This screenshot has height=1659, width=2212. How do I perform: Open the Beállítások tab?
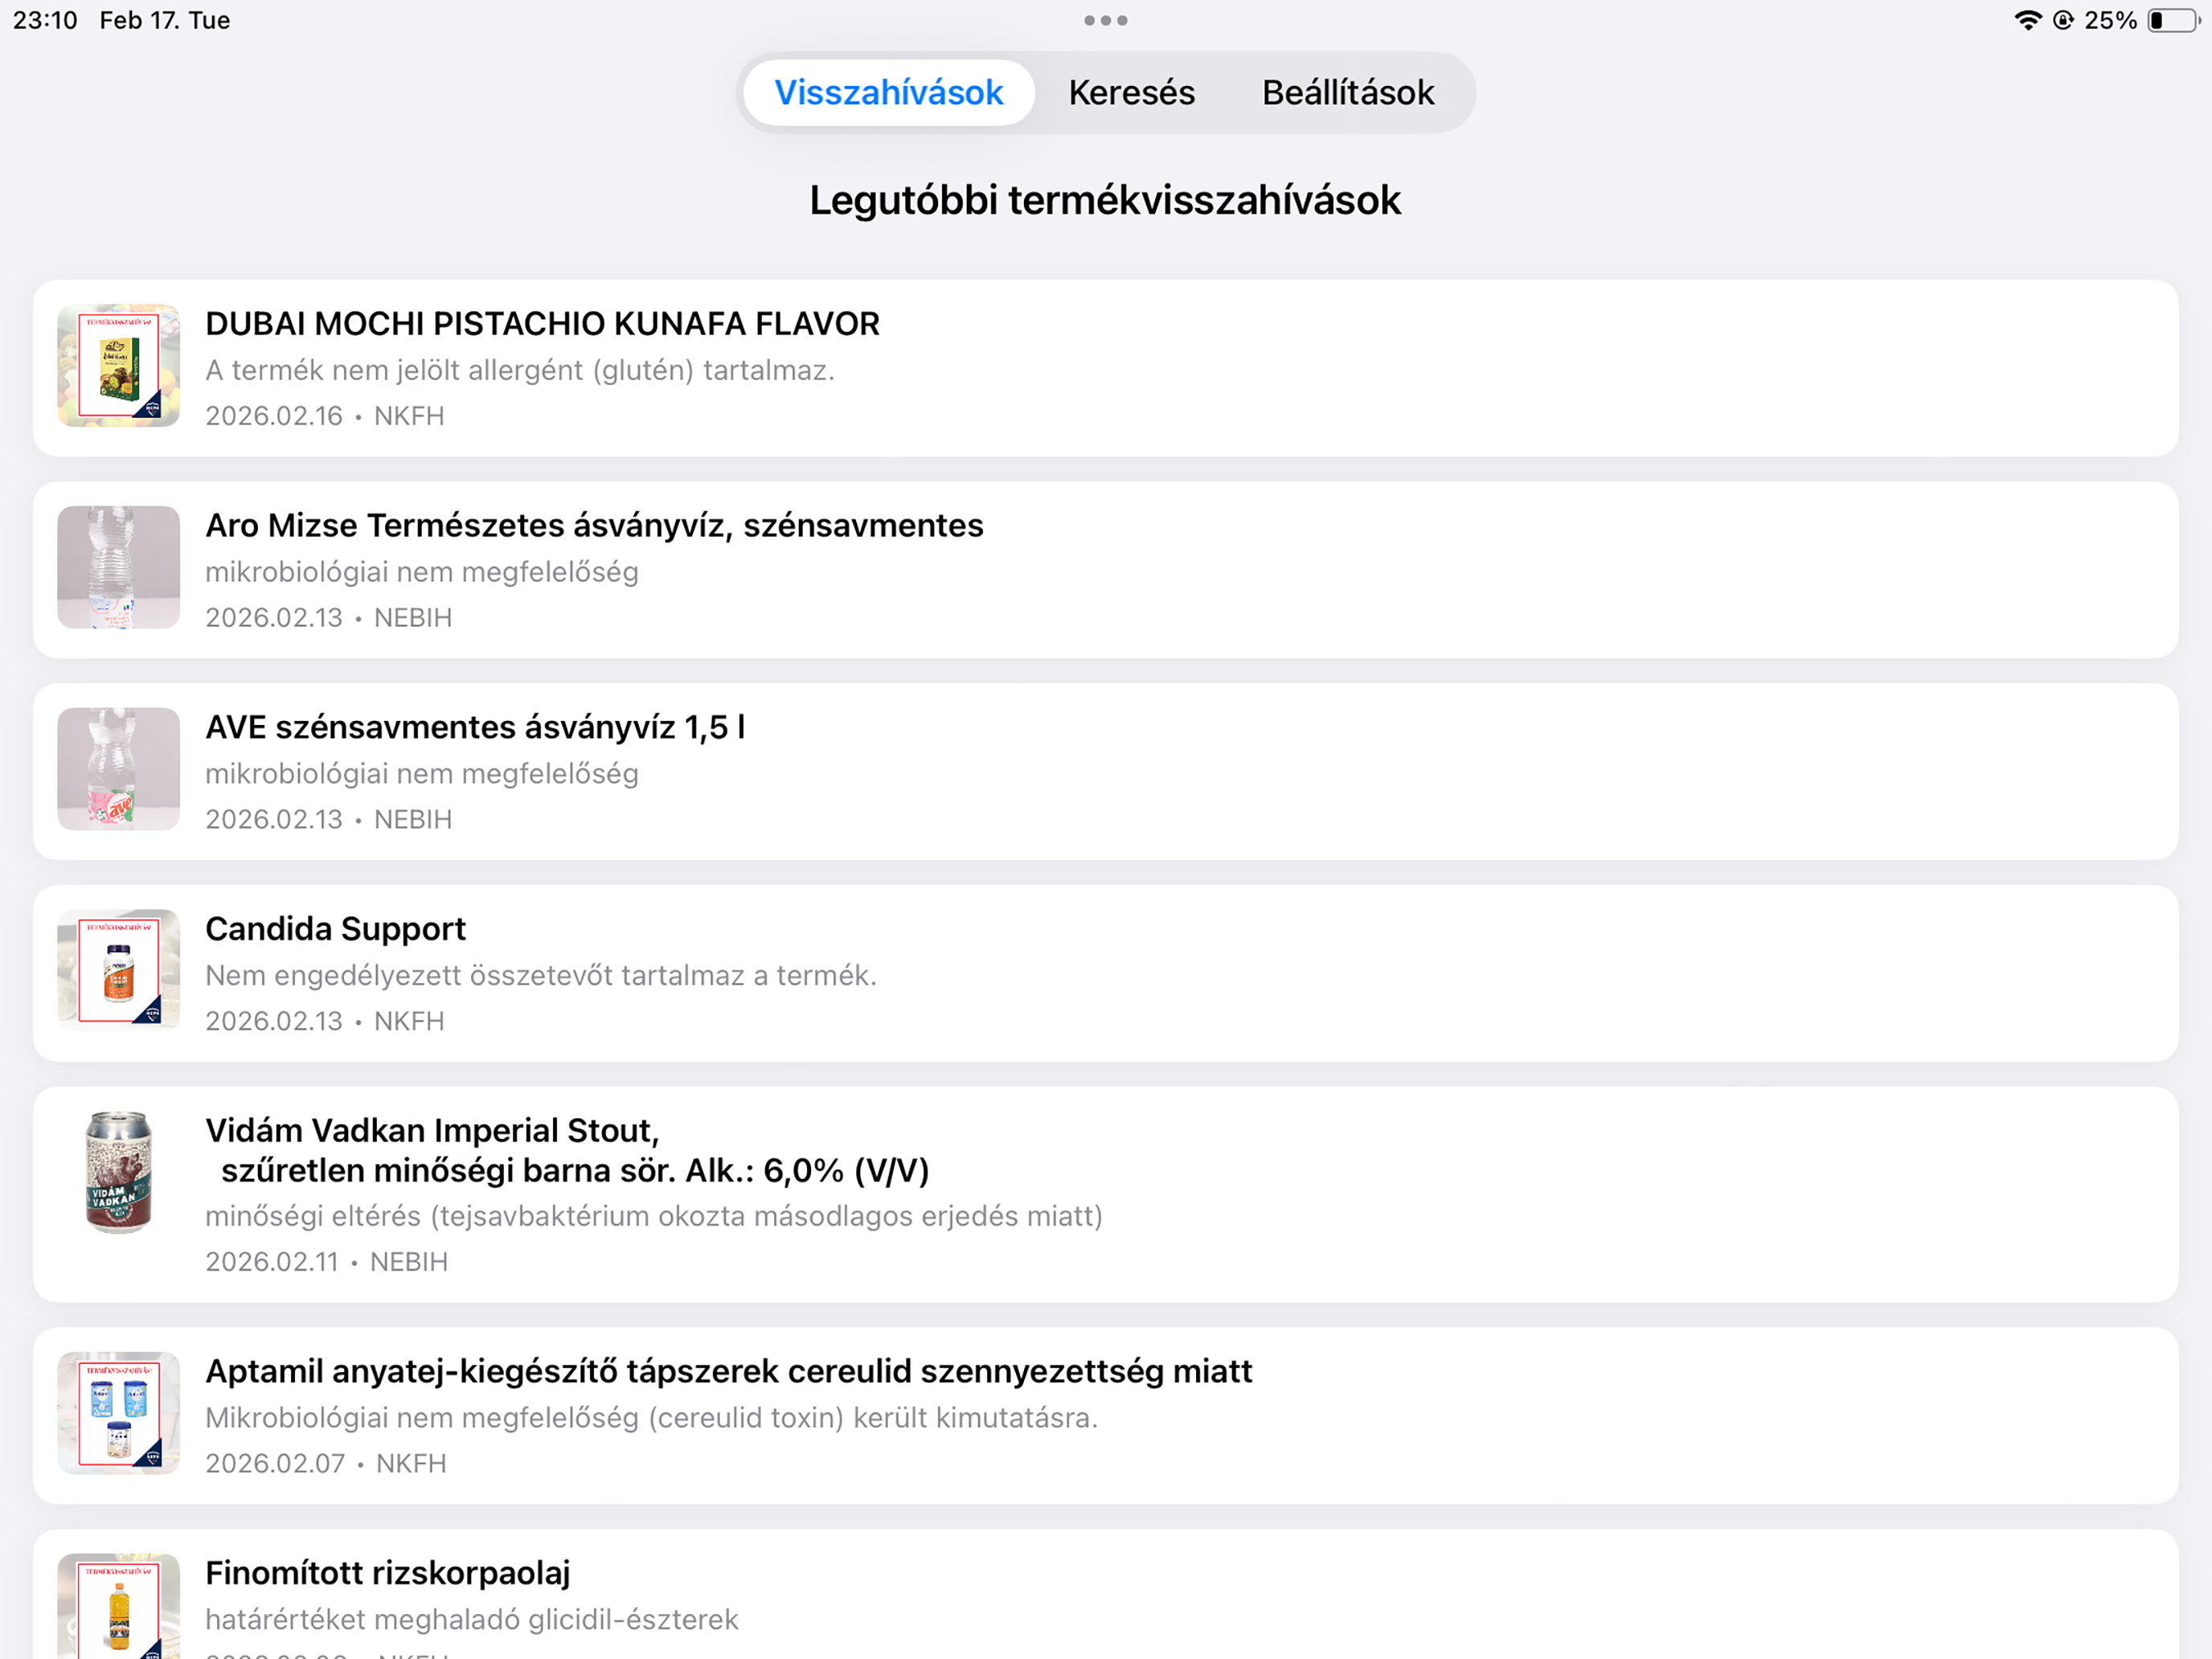[x=1347, y=93]
